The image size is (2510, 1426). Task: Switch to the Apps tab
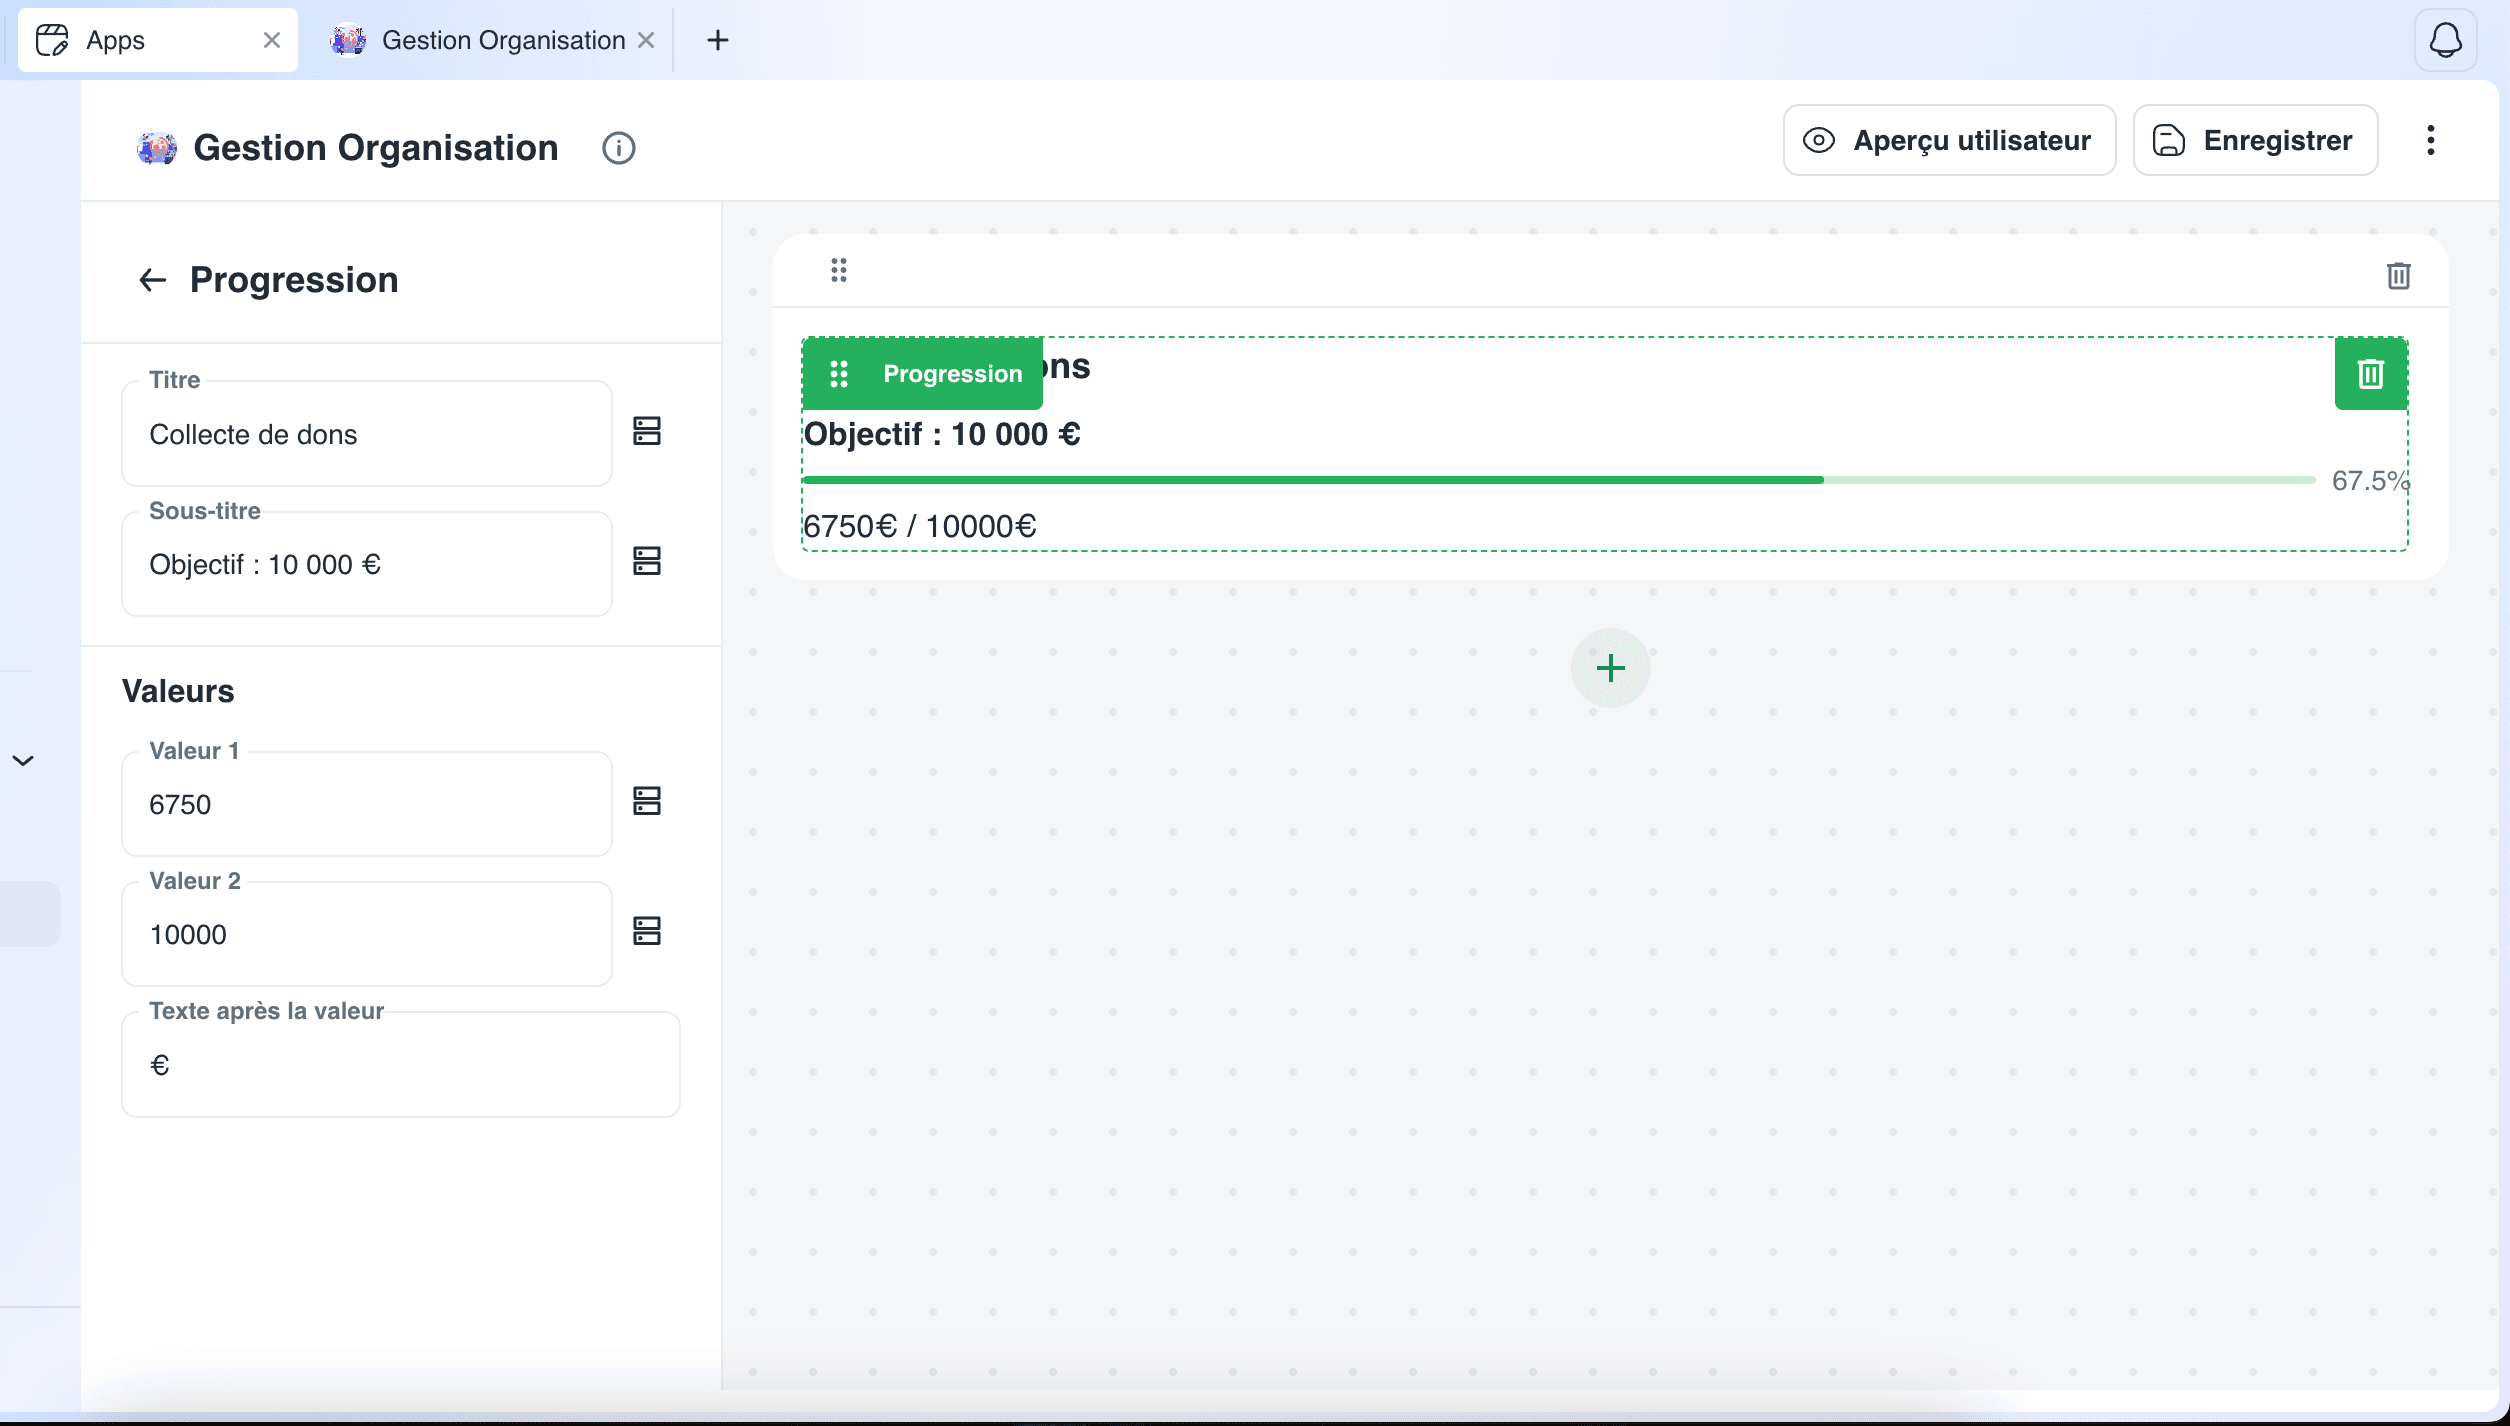158,40
